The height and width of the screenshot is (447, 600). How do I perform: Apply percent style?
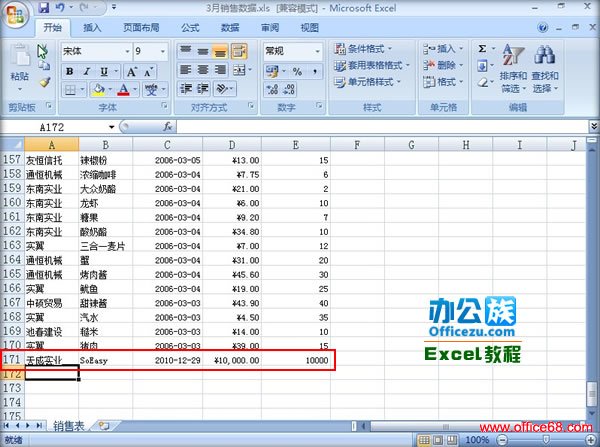(297, 71)
